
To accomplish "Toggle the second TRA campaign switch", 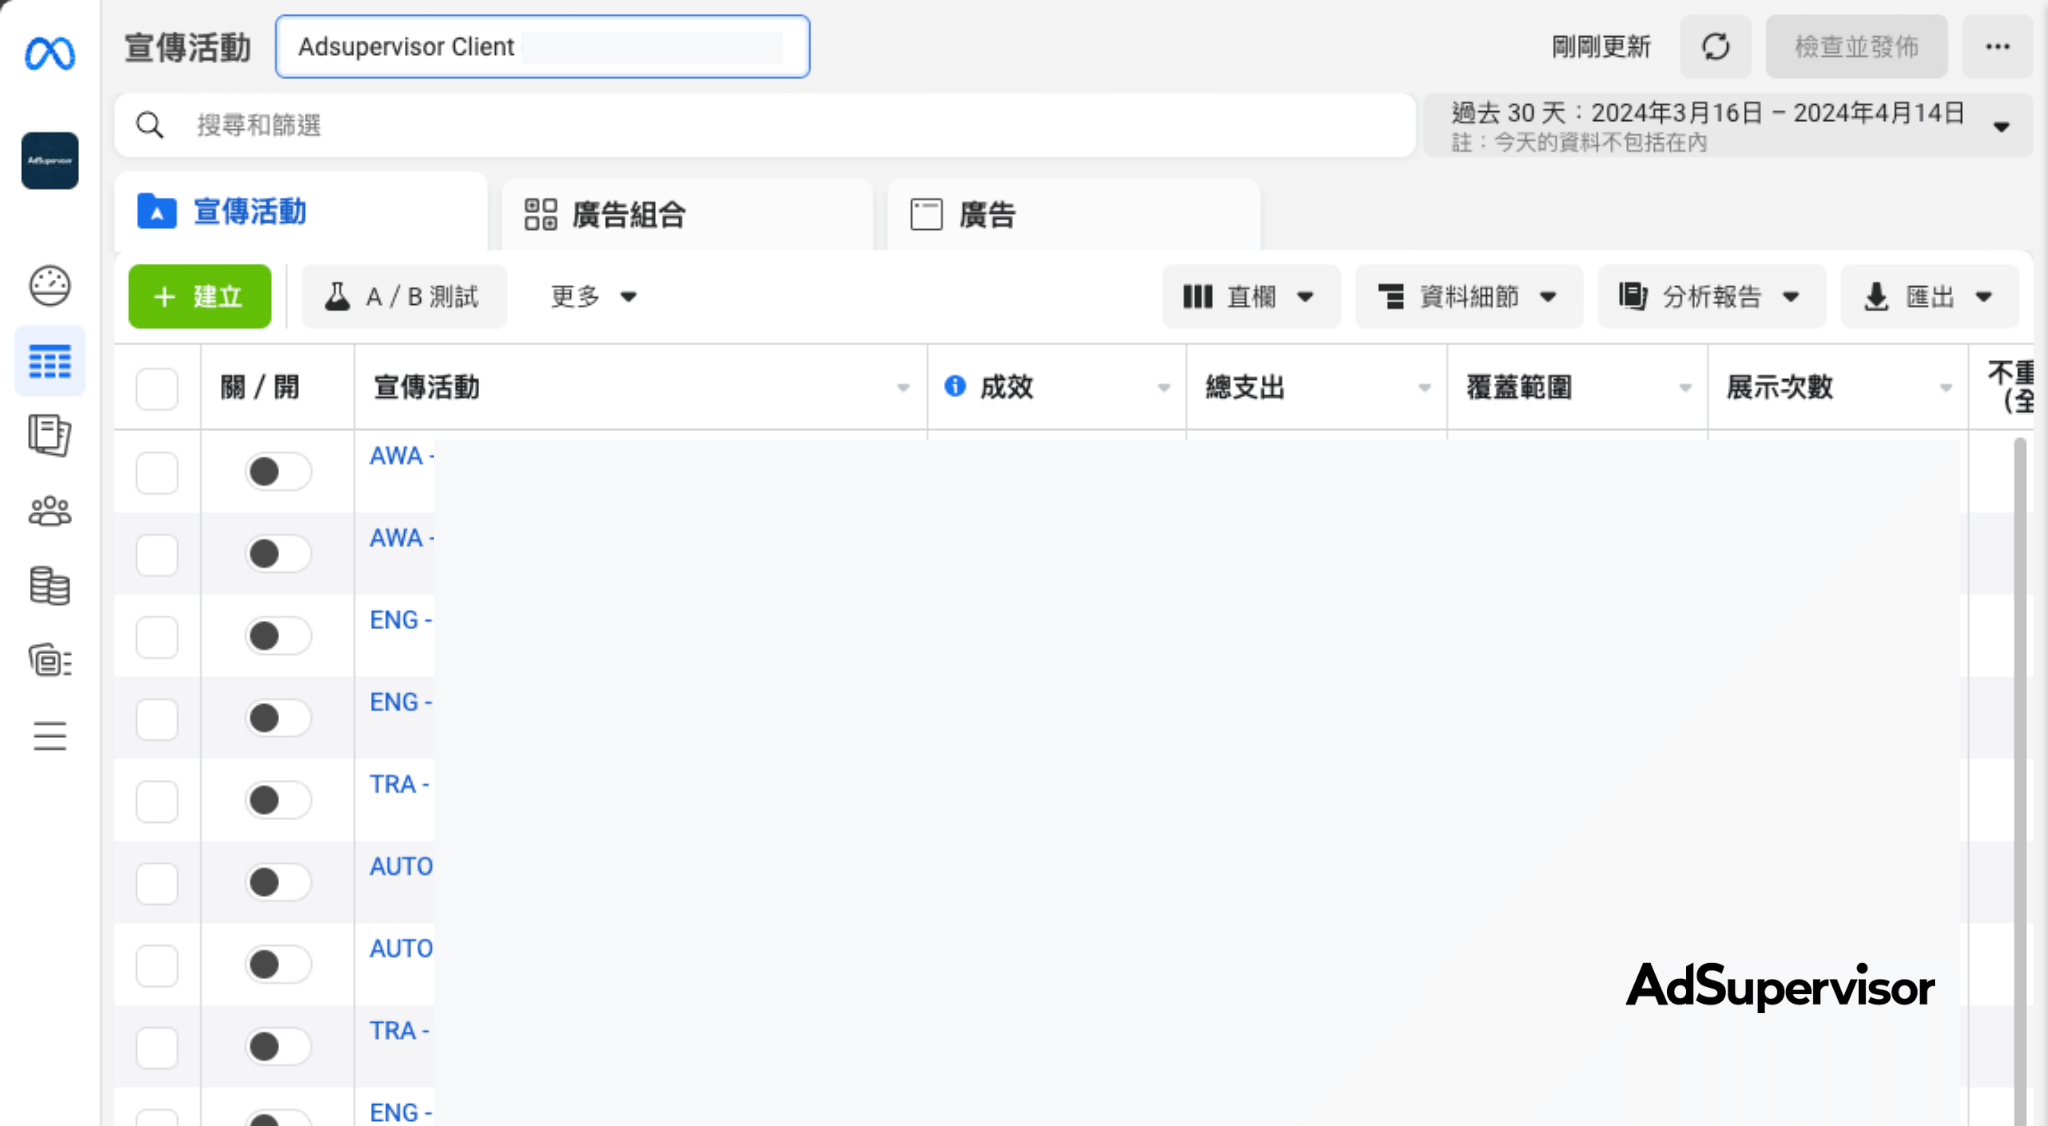I will 278,1046.
